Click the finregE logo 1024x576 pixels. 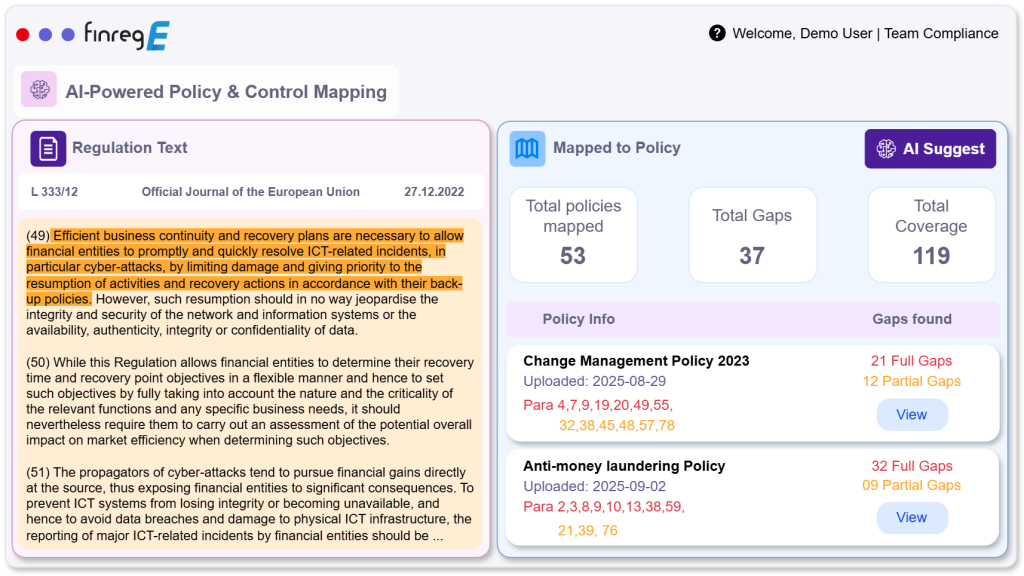pos(126,35)
